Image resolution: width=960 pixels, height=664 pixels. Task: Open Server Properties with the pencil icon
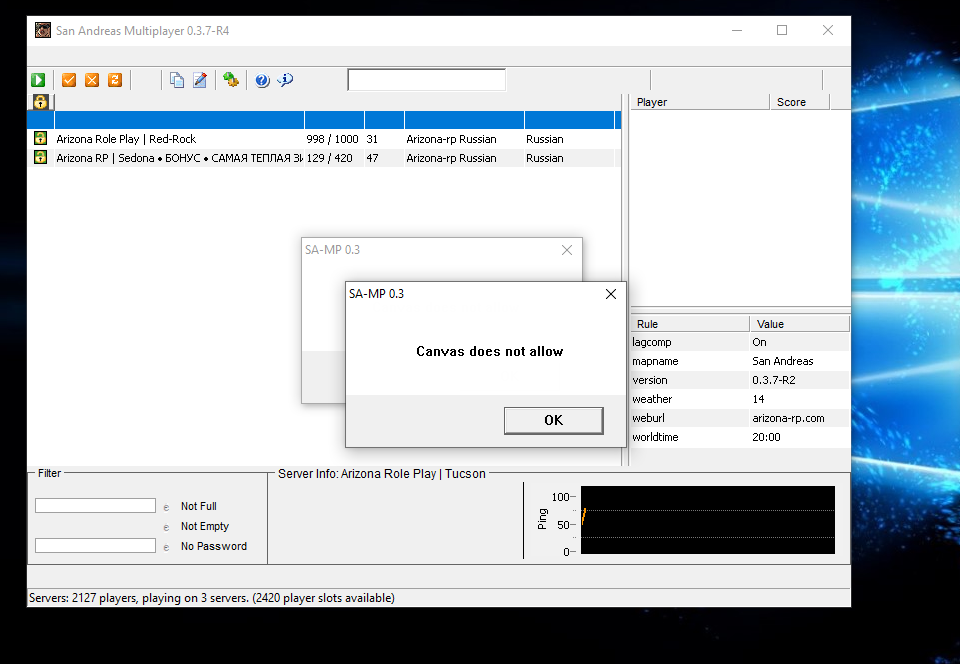point(200,80)
